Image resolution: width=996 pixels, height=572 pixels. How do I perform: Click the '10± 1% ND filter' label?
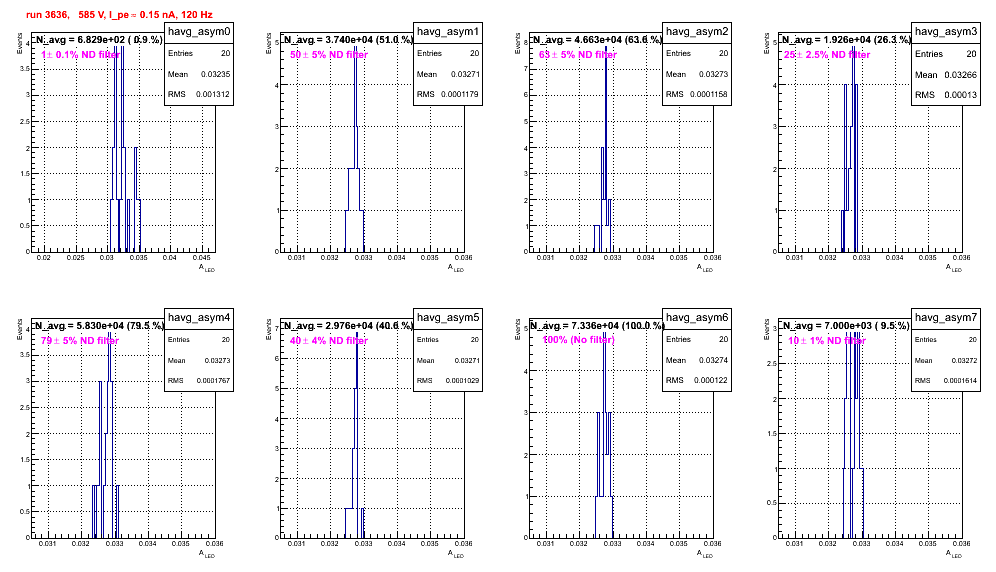click(827, 341)
